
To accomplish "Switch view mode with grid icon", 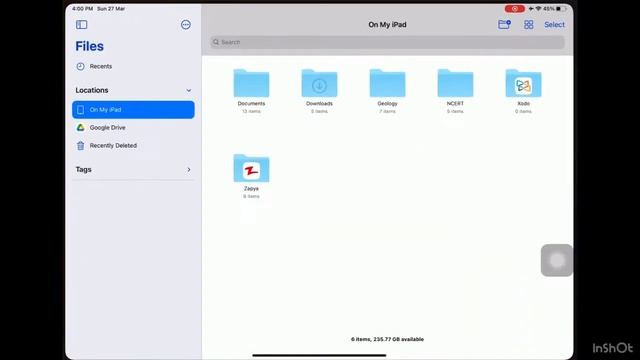I will [529, 24].
